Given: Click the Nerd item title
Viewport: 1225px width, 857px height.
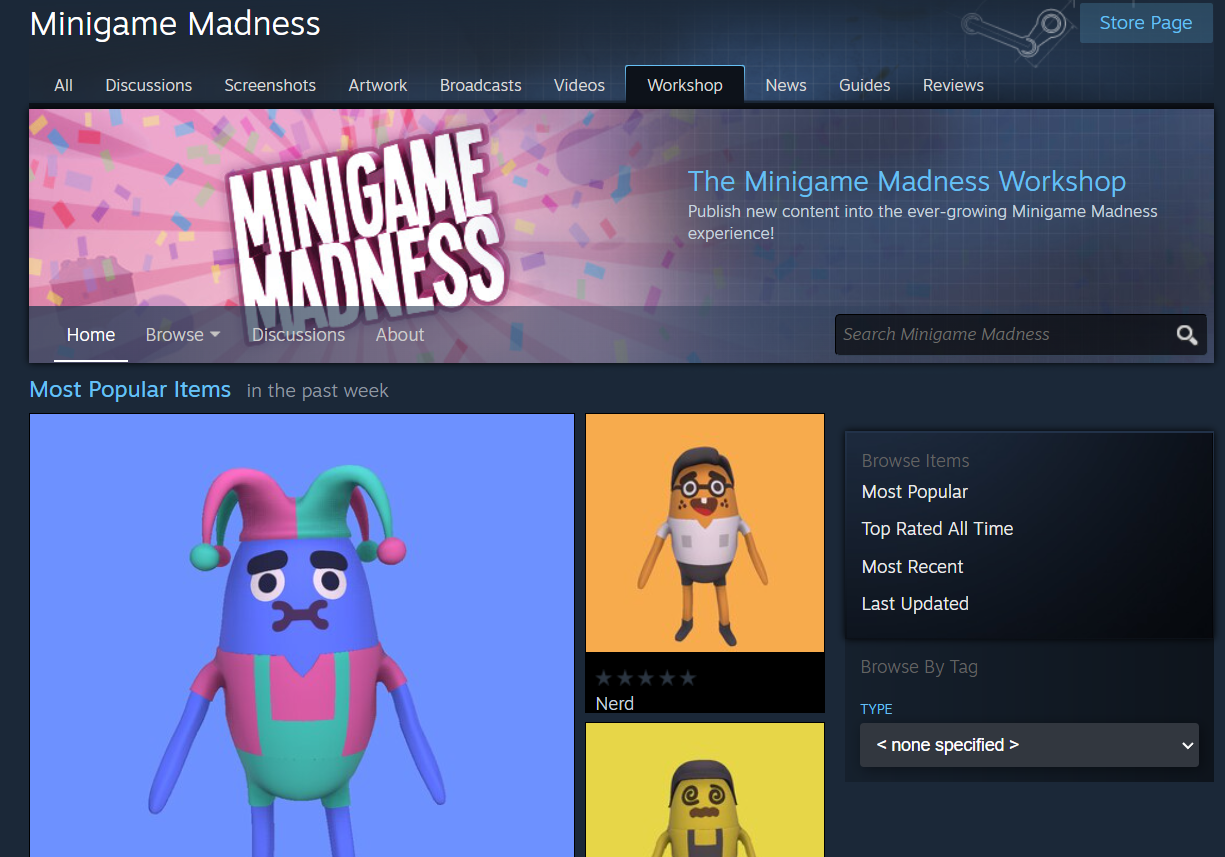Looking at the screenshot, I should pyautogui.click(x=615, y=704).
